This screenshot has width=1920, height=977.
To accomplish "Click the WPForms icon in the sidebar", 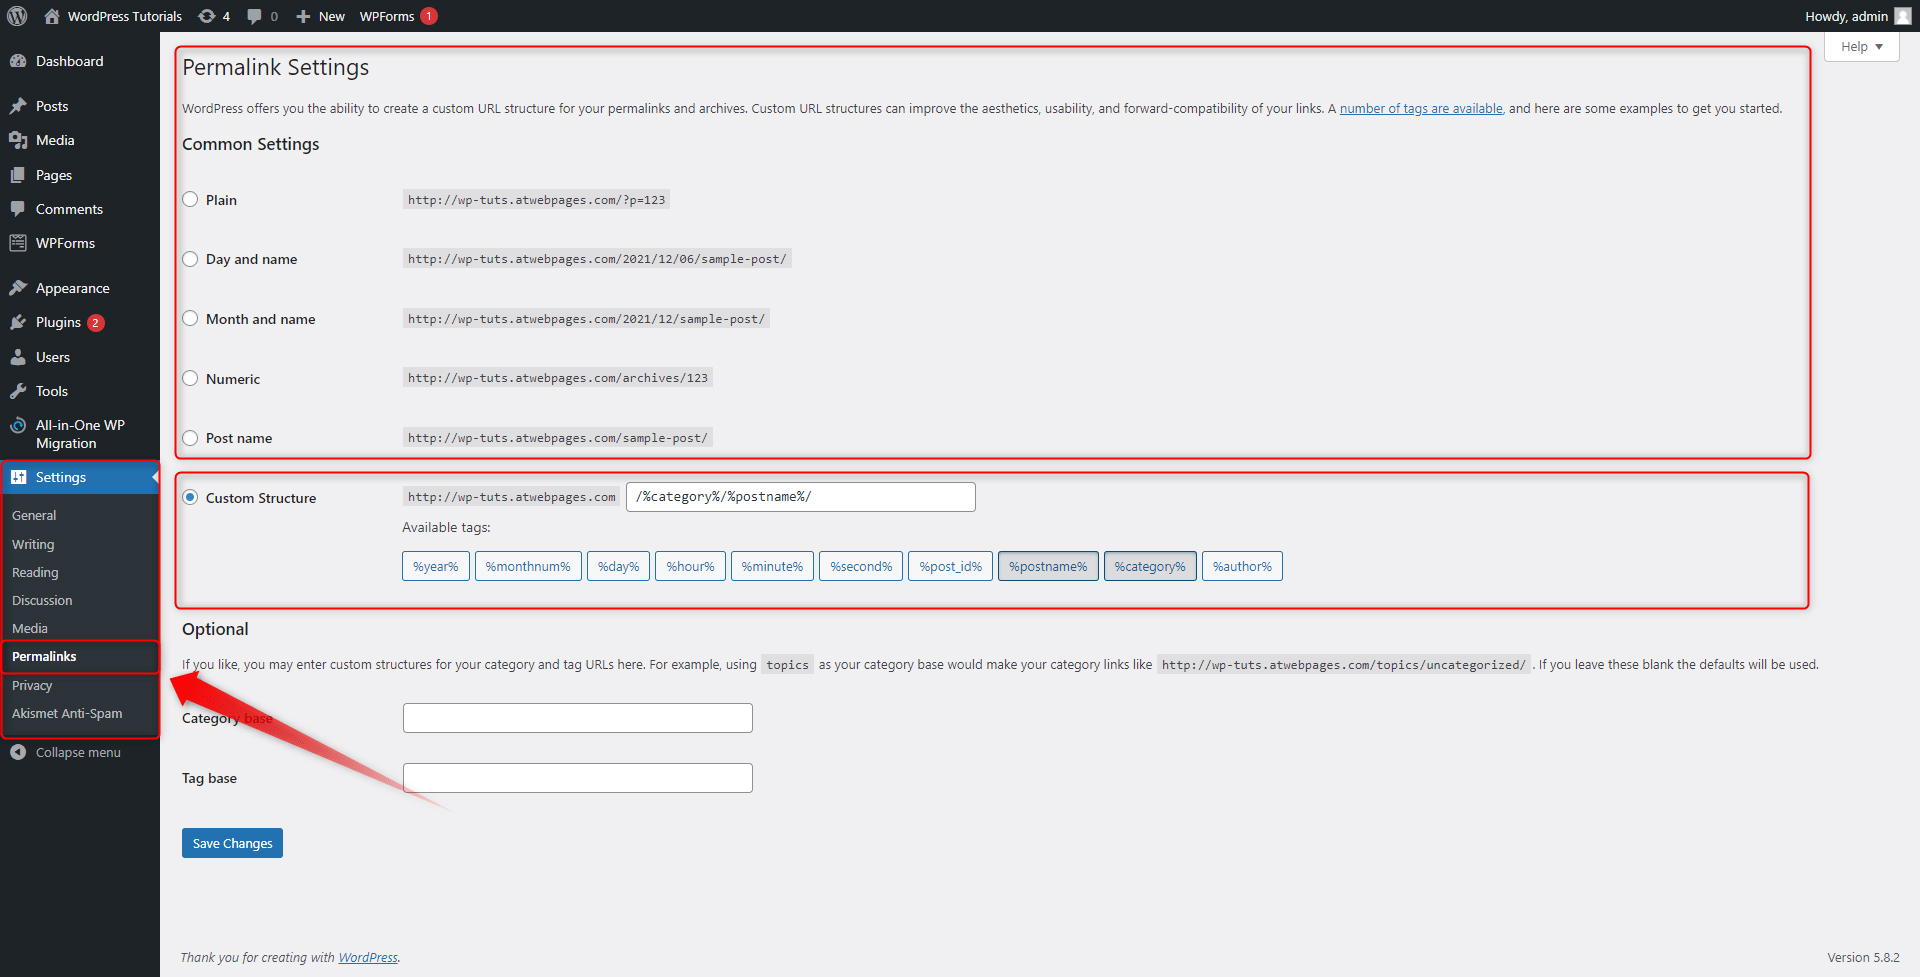I will coord(18,243).
